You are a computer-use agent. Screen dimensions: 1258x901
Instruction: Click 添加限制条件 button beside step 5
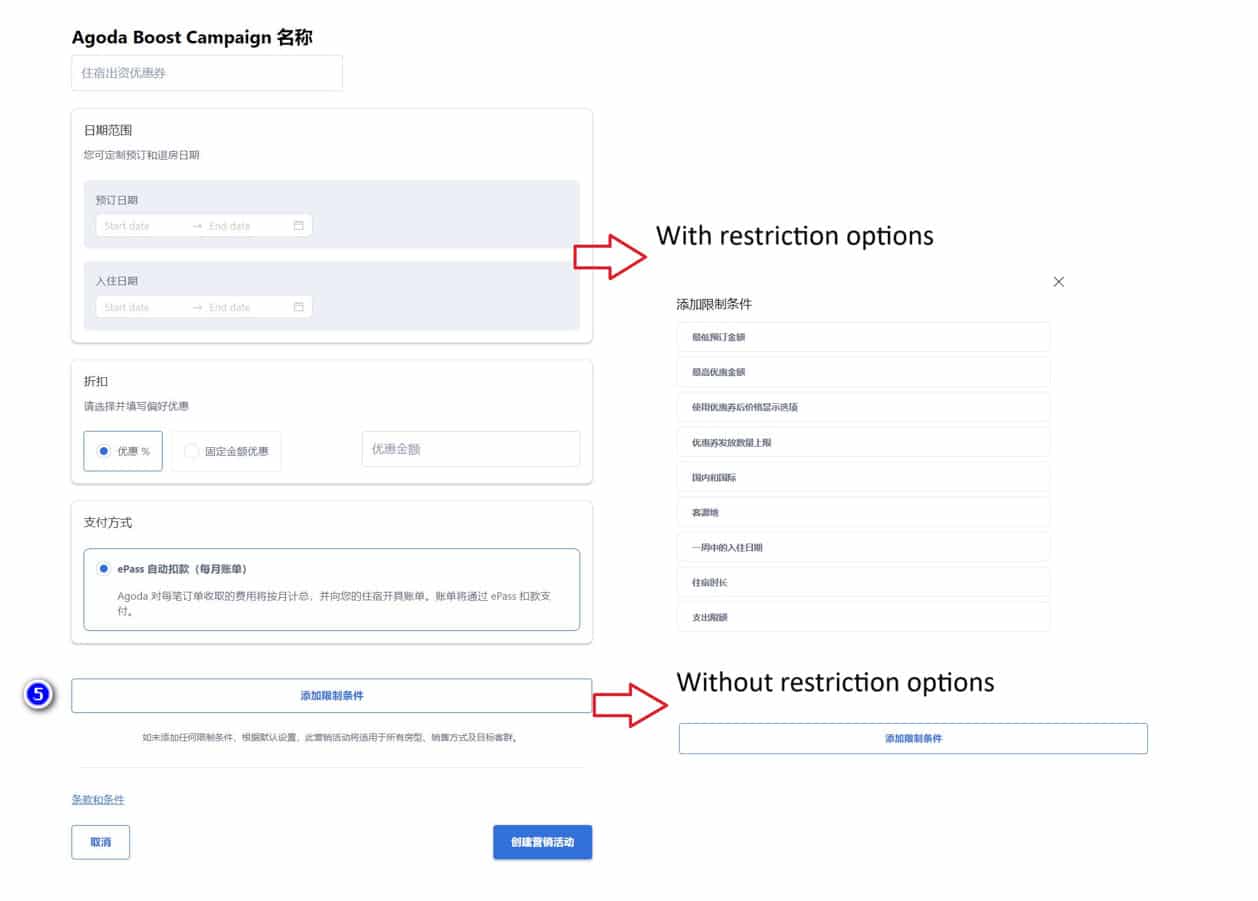tap(332, 696)
